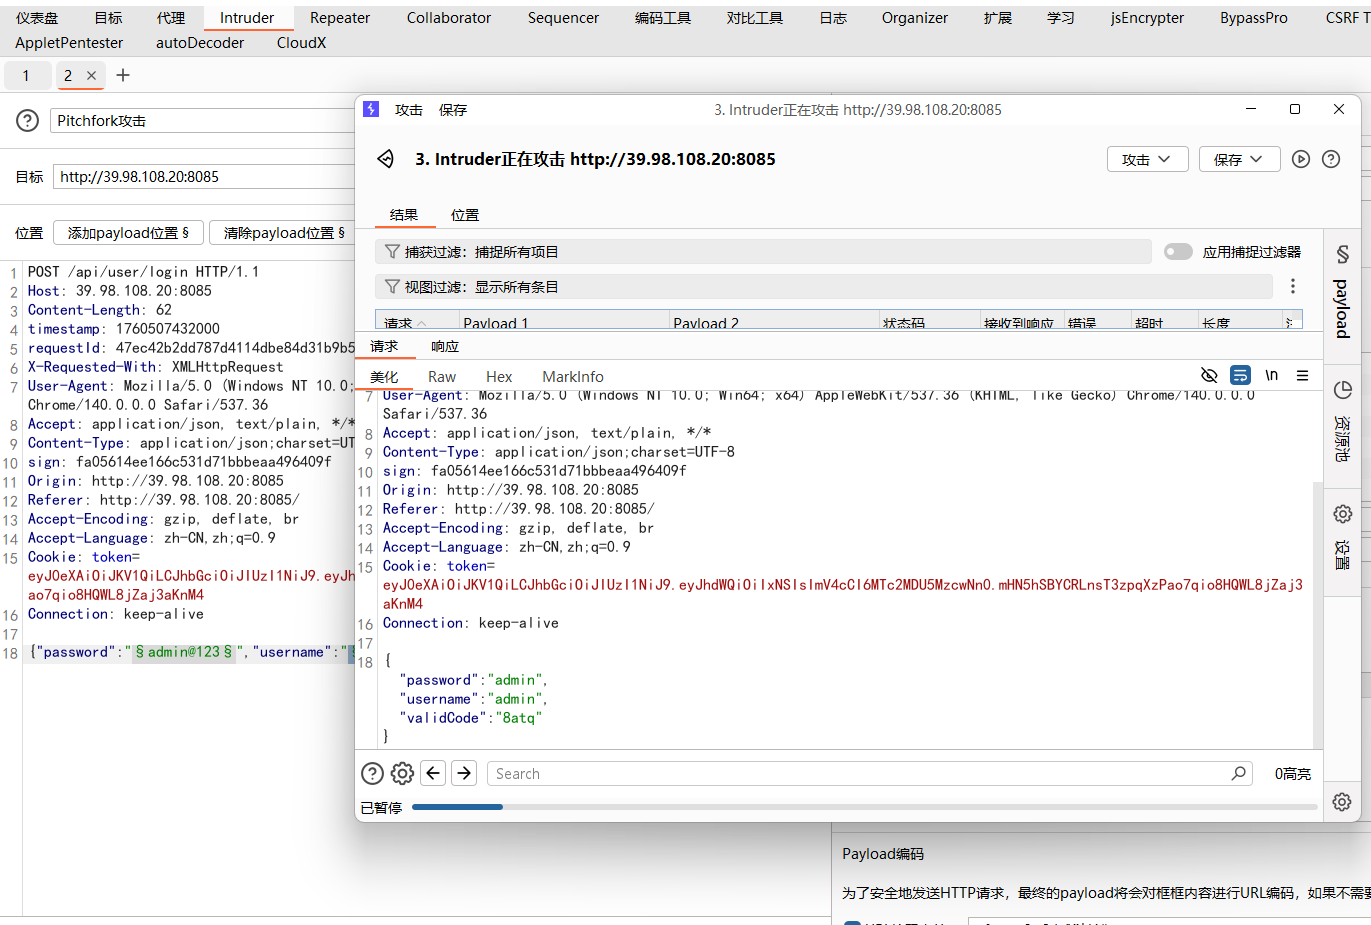This screenshot has height=925, width=1371.
Task: Resume the paused attack with the play icon
Action: point(1300,159)
